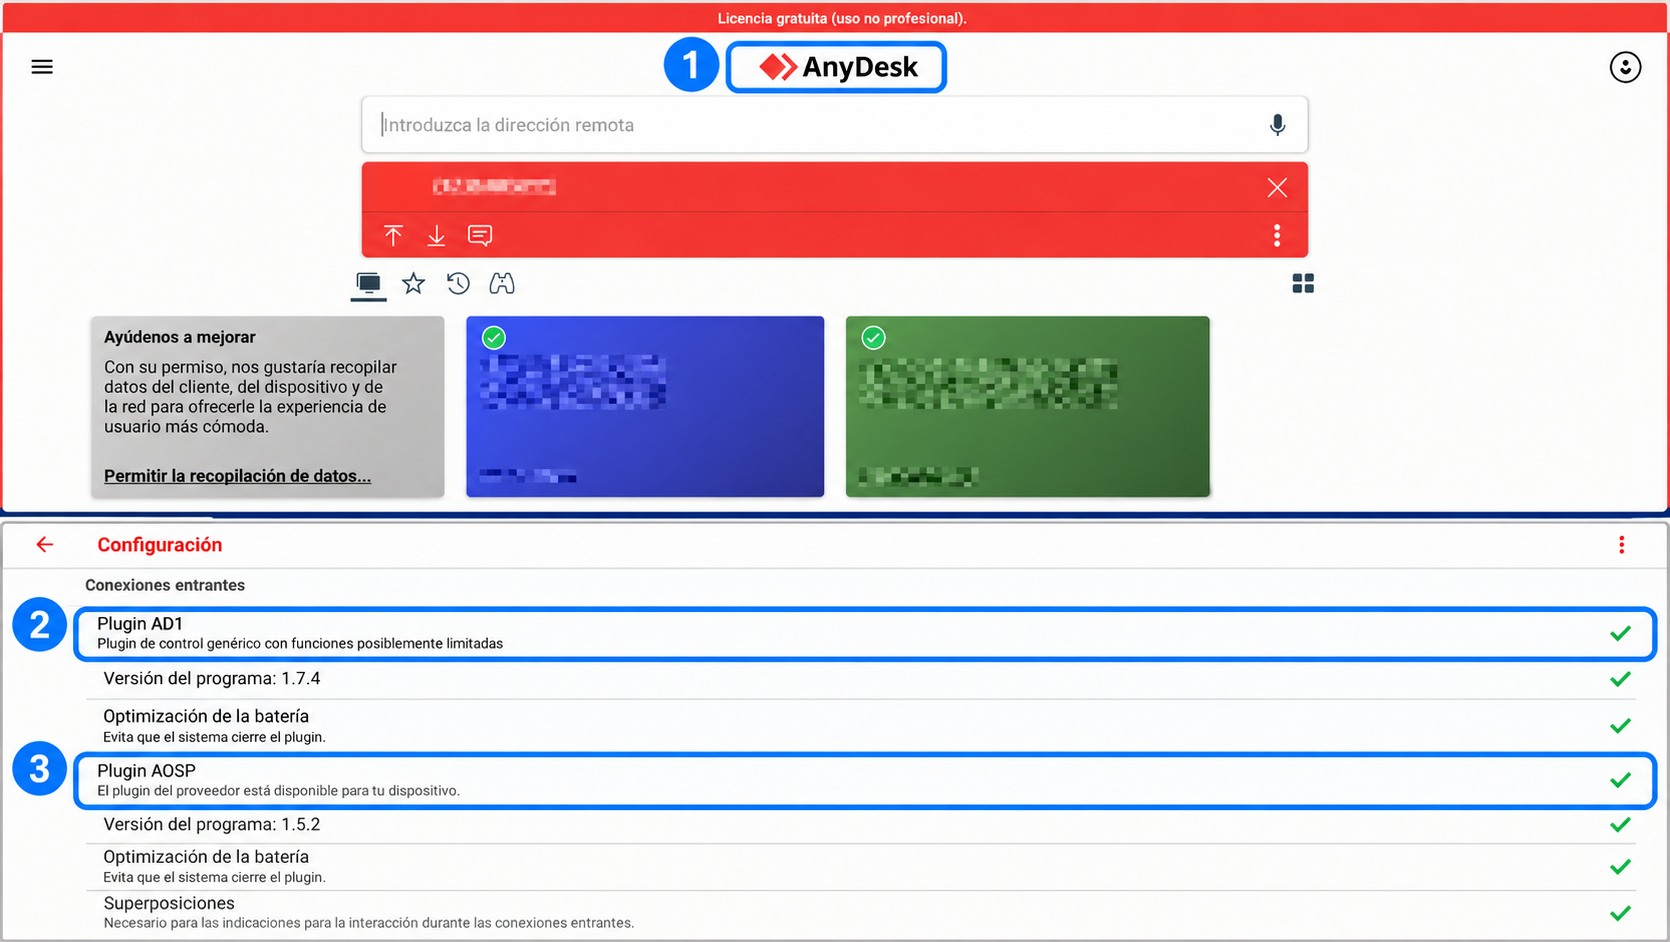Open the green remote device thumbnail
The height and width of the screenshot is (942, 1670).
[x=1028, y=407]
